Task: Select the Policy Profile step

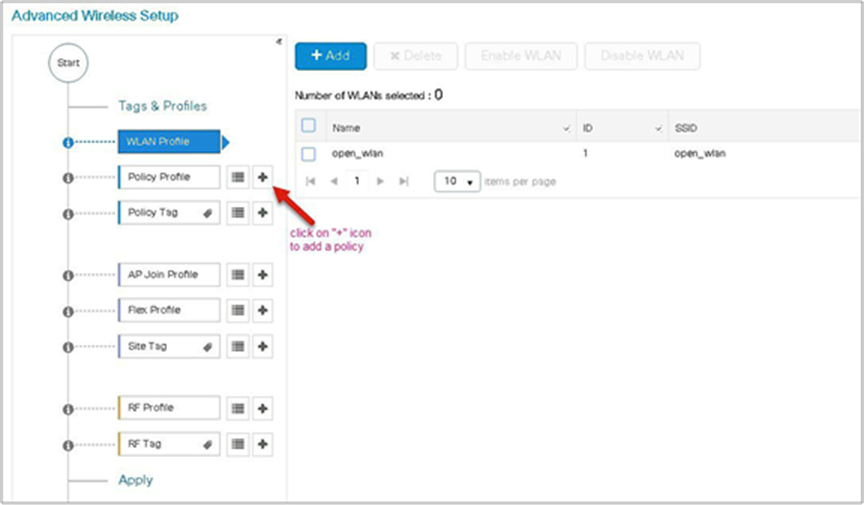Action: (169, 177)
